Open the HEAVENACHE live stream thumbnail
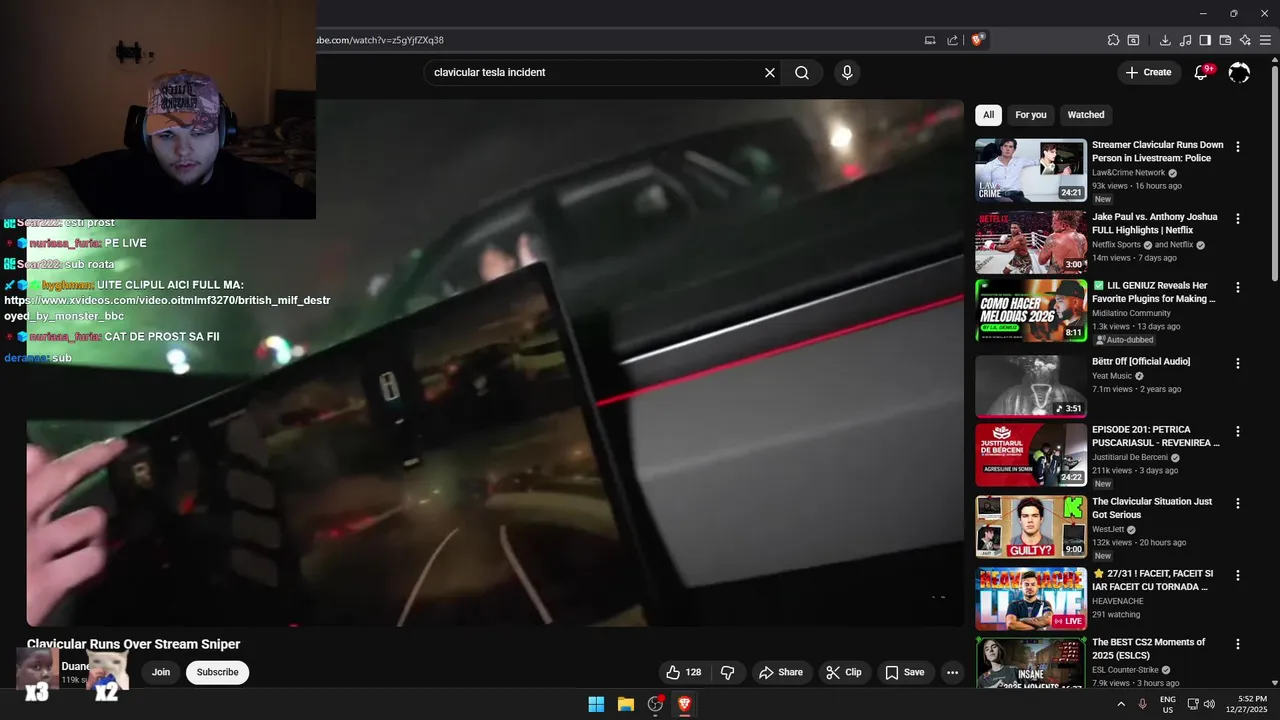1280x720 pixels. click(1031, 599)
